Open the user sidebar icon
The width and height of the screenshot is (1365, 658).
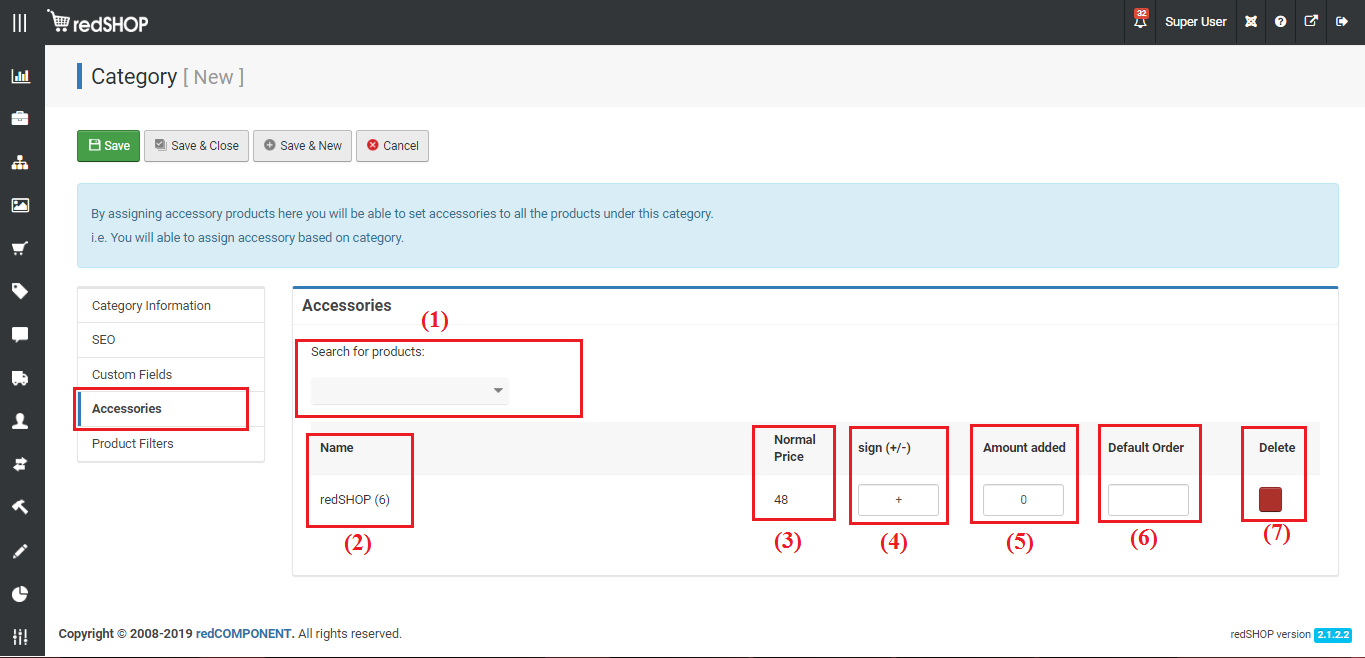tap(20, 421)
